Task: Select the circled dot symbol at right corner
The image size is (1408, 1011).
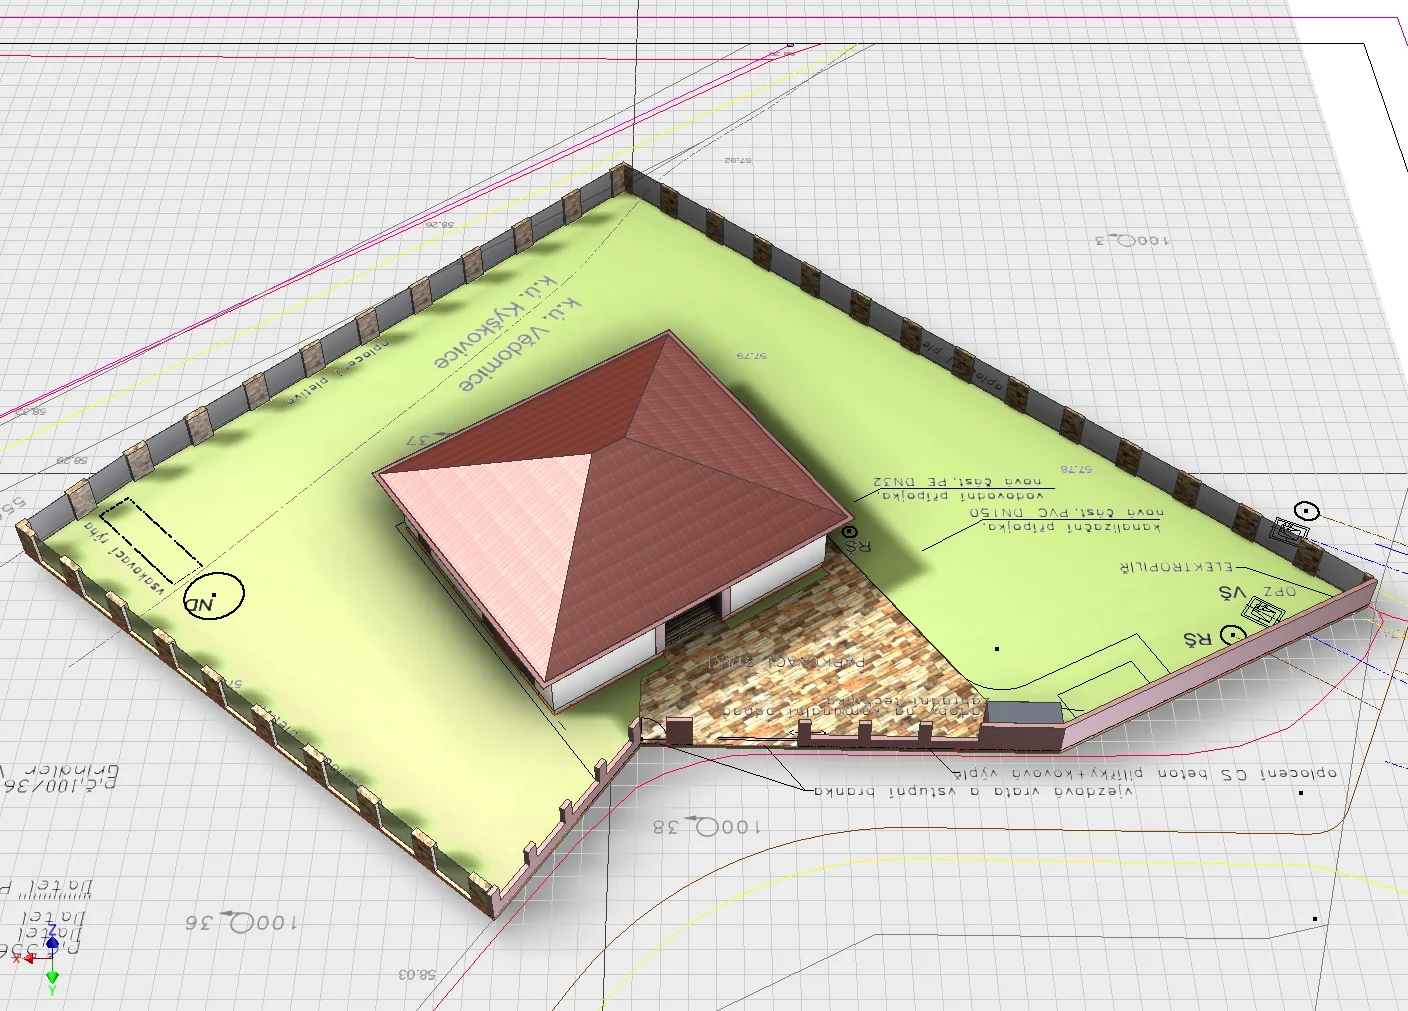Action: coord(1306,512)
